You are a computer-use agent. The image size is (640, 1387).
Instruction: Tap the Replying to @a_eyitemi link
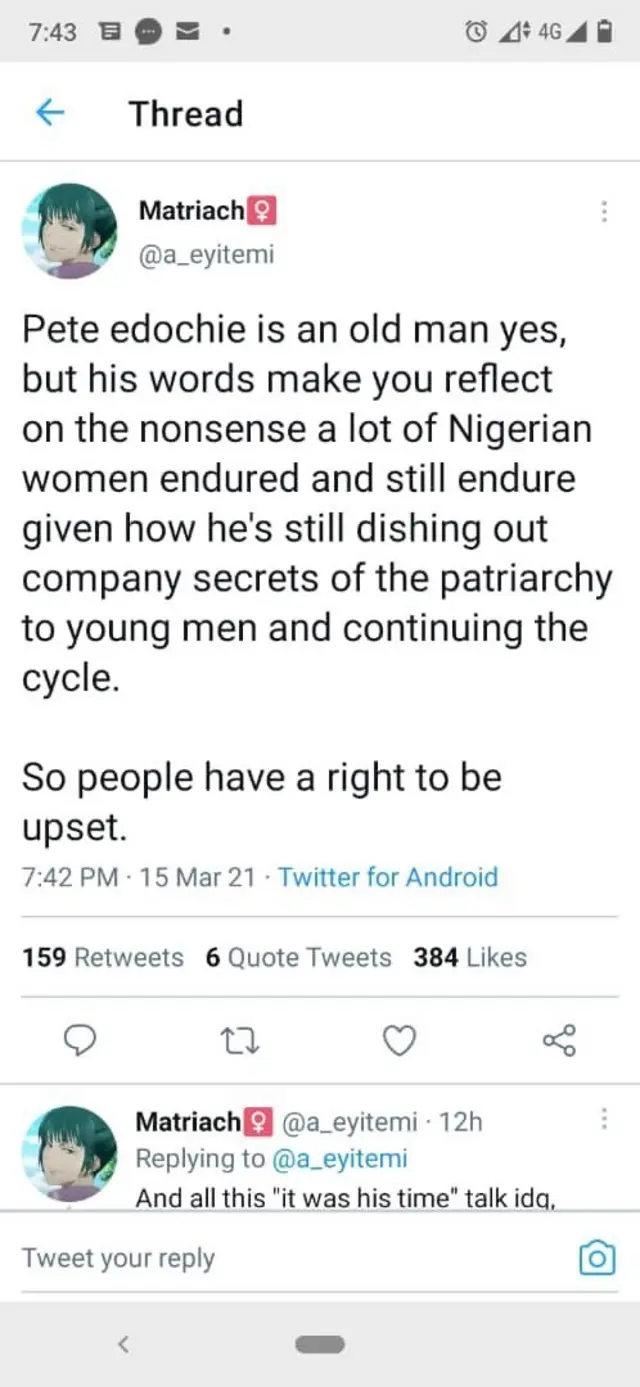tap(338, 1158)
